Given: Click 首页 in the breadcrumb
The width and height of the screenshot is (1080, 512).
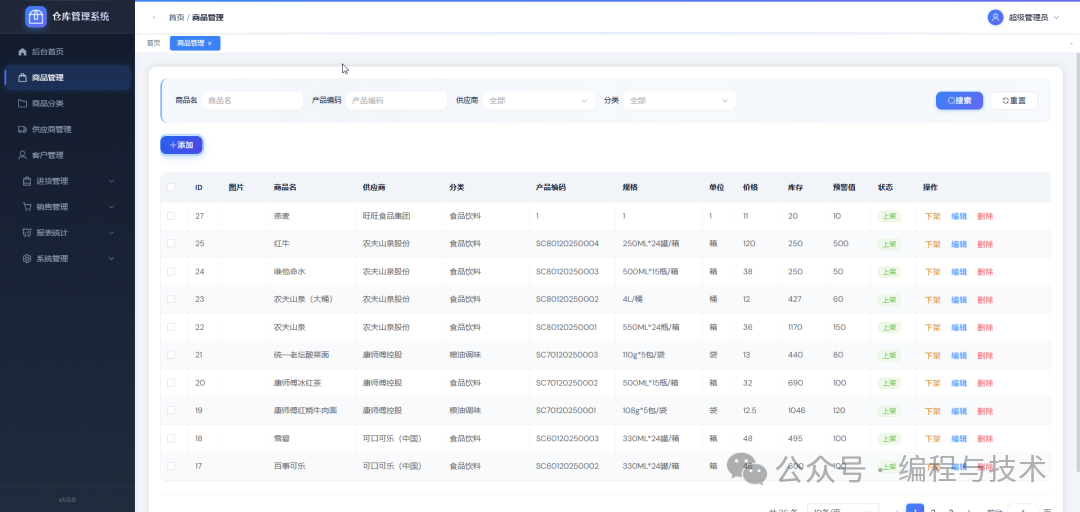Looking at the screenshot, I should click(x=176, y=18).
